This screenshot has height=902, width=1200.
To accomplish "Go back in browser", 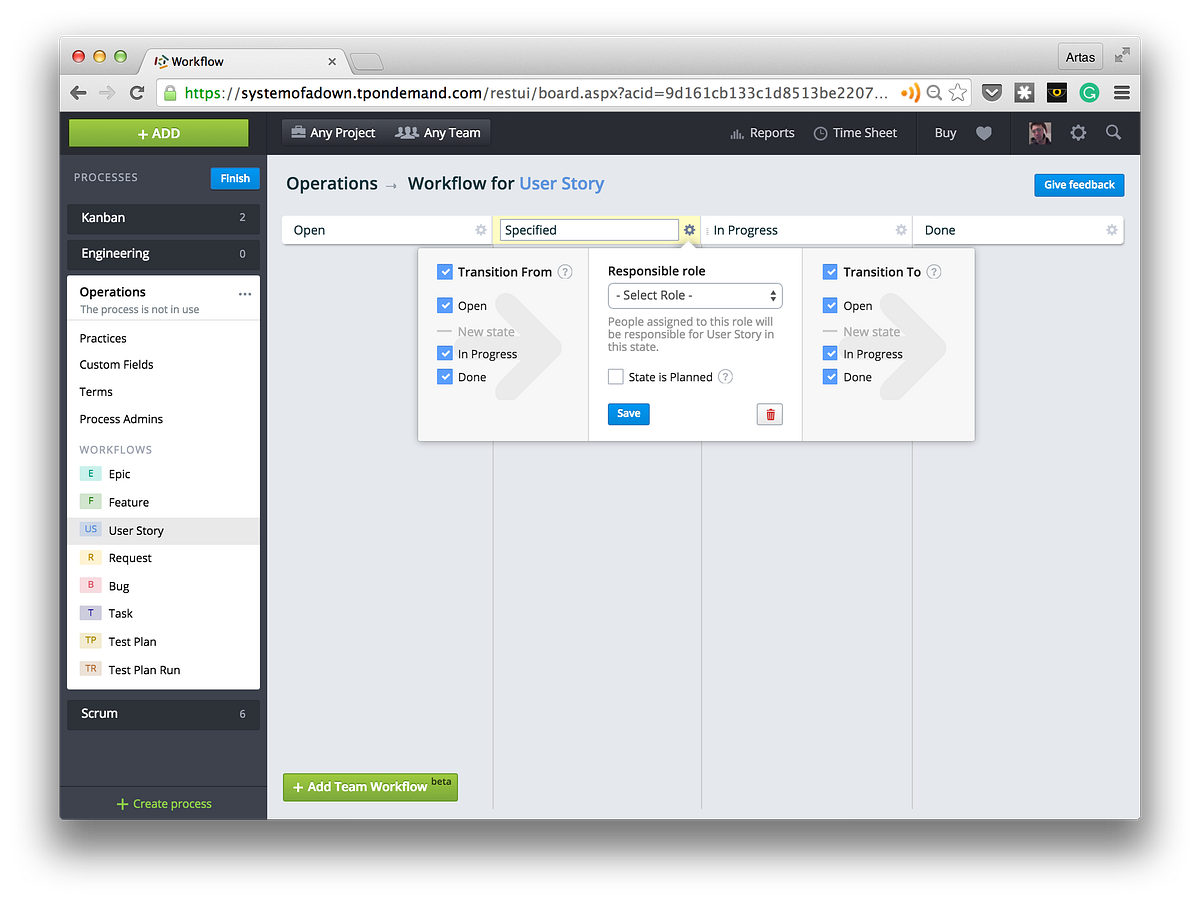I will 78,92.
